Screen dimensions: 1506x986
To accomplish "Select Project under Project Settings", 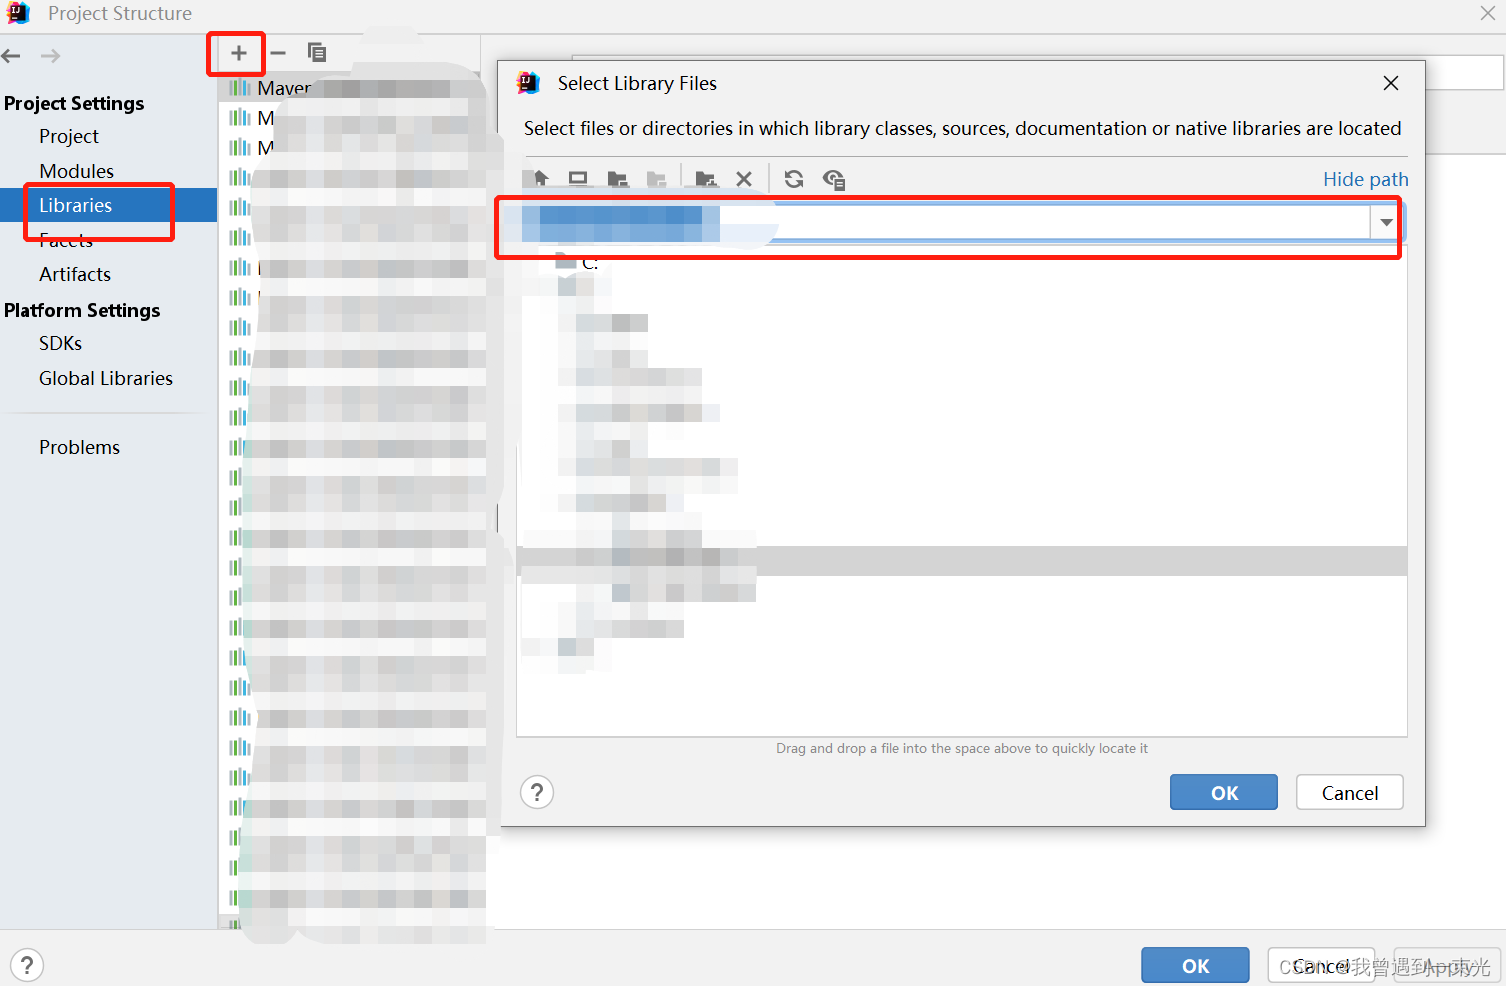I will pyautogui.click(x=69, y=136).
